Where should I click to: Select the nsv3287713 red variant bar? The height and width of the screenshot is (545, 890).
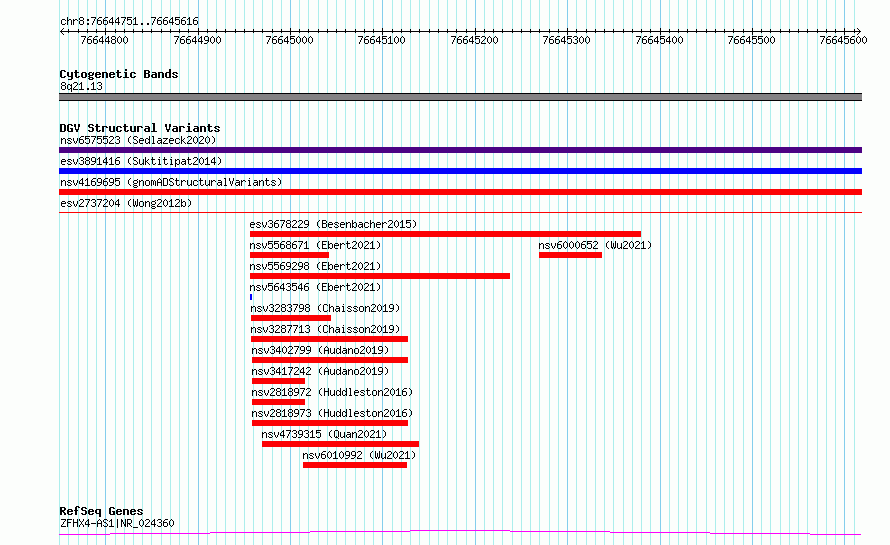tap(329, 339)
